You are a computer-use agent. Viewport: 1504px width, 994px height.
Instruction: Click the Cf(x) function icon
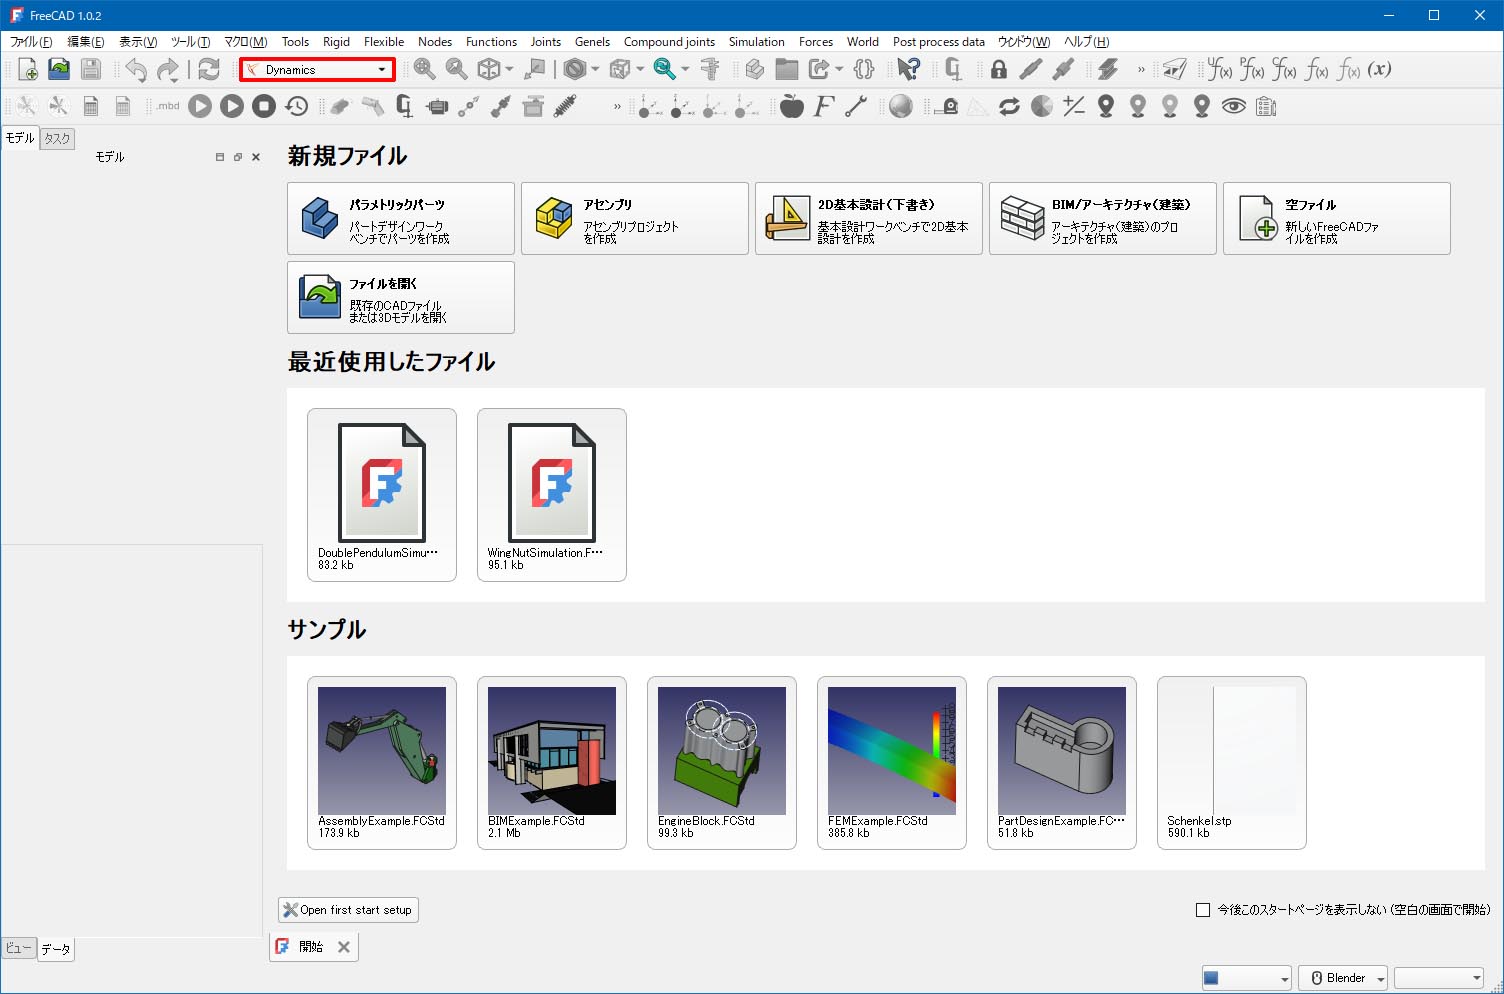[x=1283, y=69]
